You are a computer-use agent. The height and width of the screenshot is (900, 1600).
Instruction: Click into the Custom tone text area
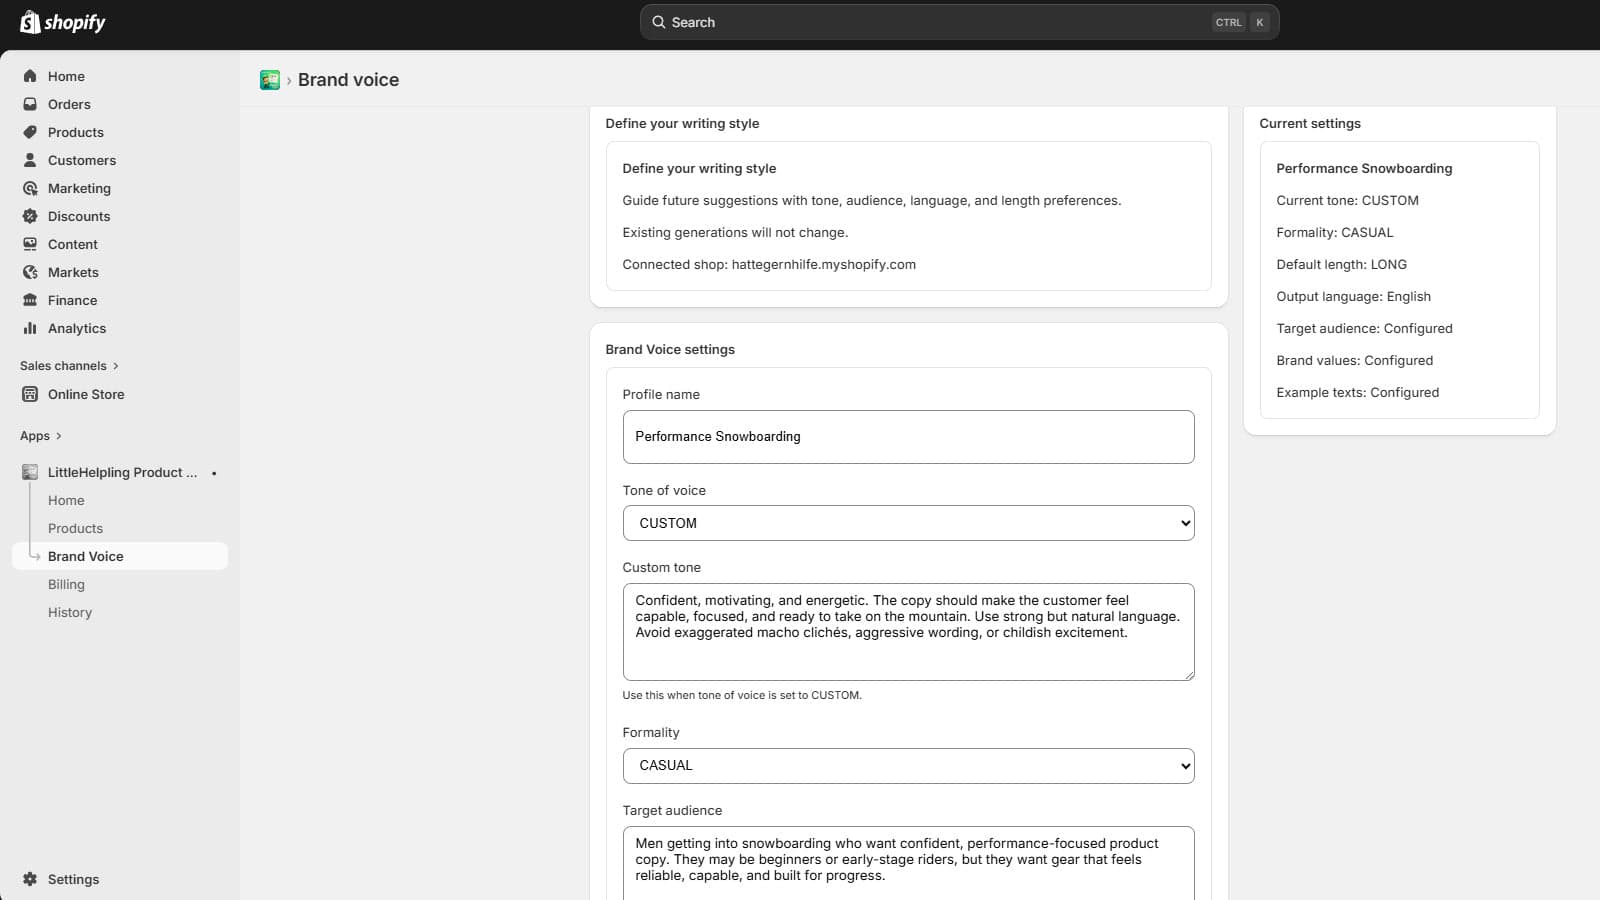[x=908, y=632]
